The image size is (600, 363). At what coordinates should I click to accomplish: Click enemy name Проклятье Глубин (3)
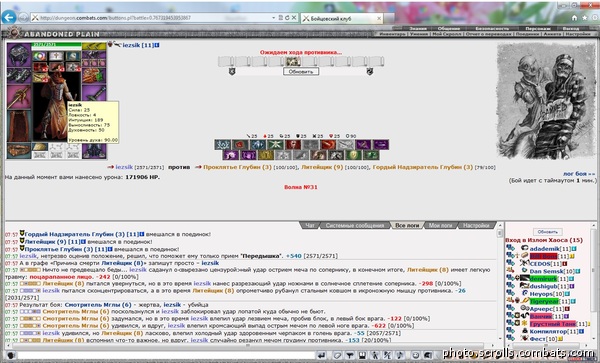pyautogui.click(x=237, y=167)
